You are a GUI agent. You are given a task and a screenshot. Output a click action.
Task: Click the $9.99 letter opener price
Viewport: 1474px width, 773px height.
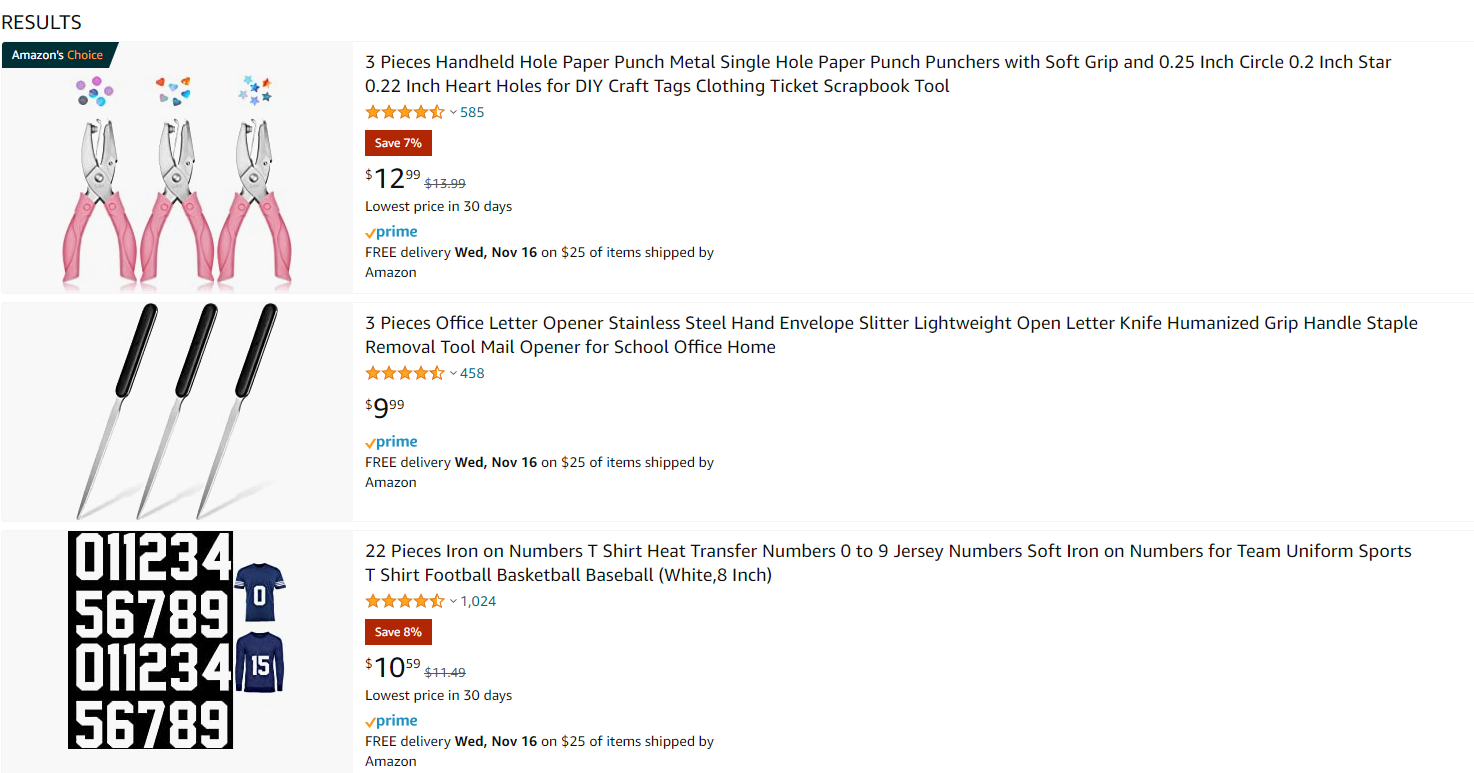[x=385, y=408]
